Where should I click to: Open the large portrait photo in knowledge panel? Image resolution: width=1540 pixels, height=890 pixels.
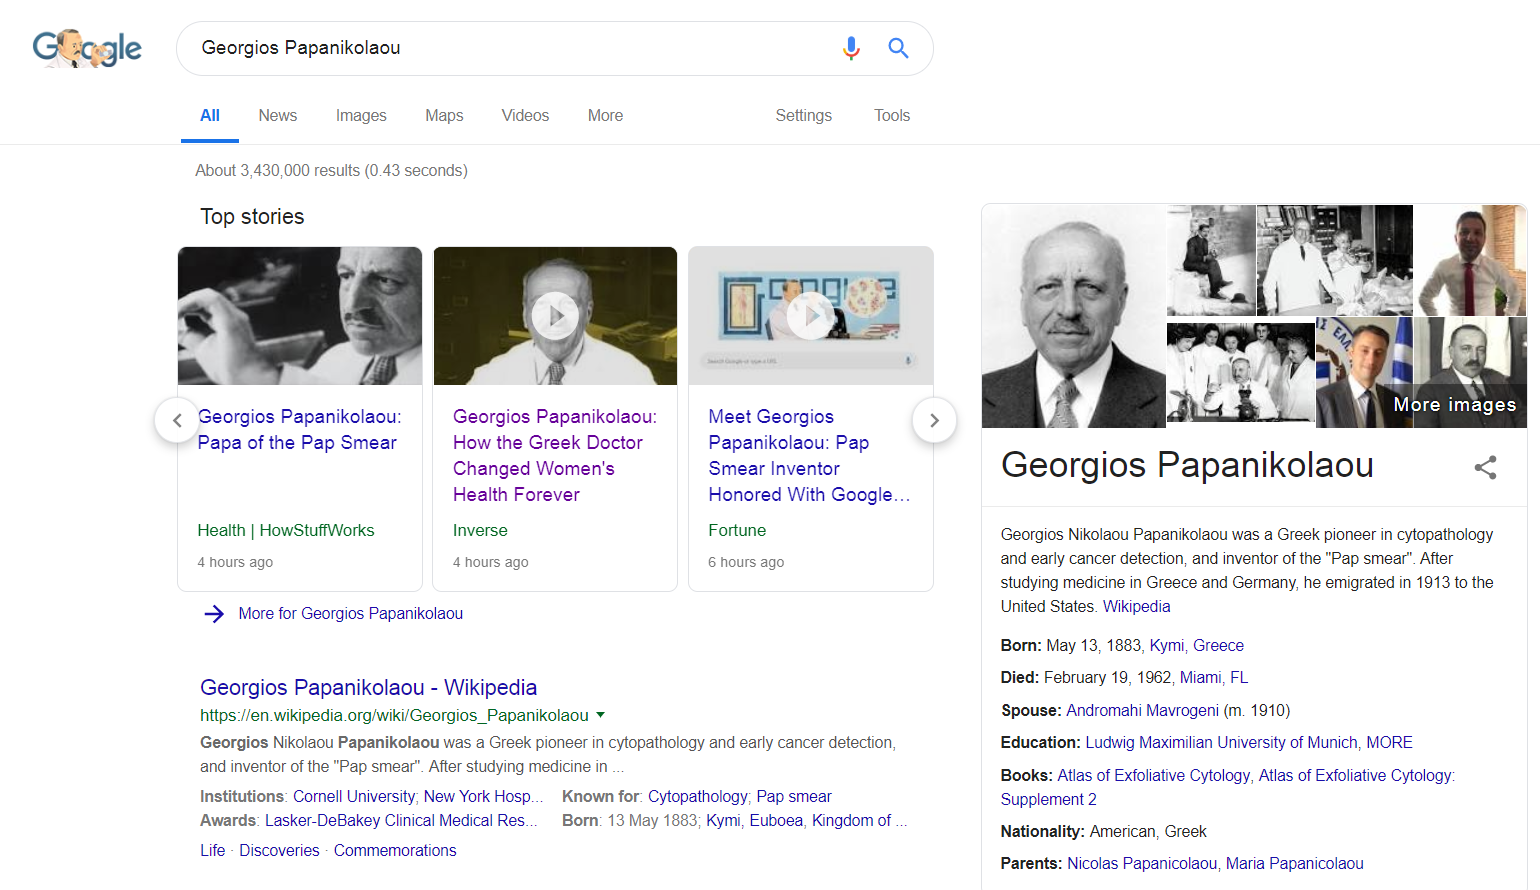pos(1073,316)
